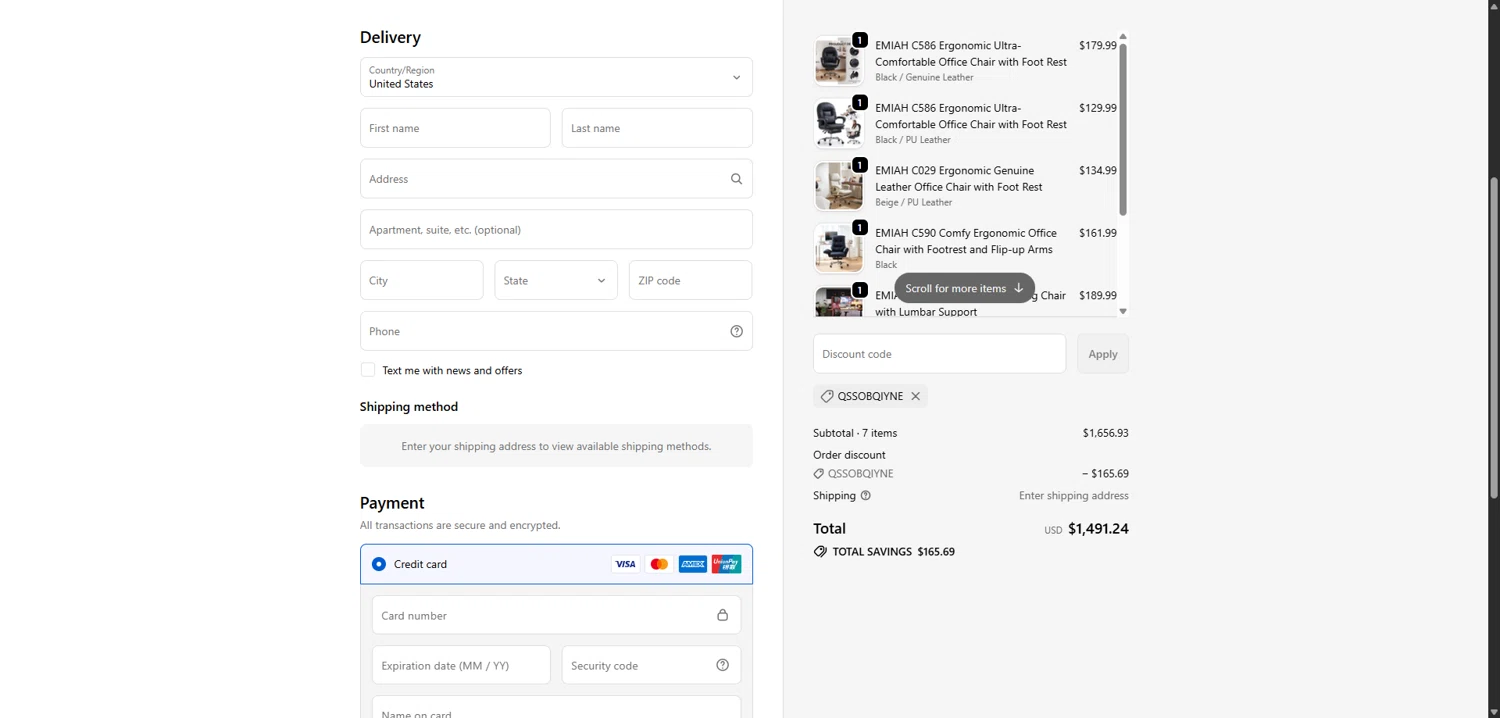
Task: Select the Credit card radio button
Action: click(379, 564)
